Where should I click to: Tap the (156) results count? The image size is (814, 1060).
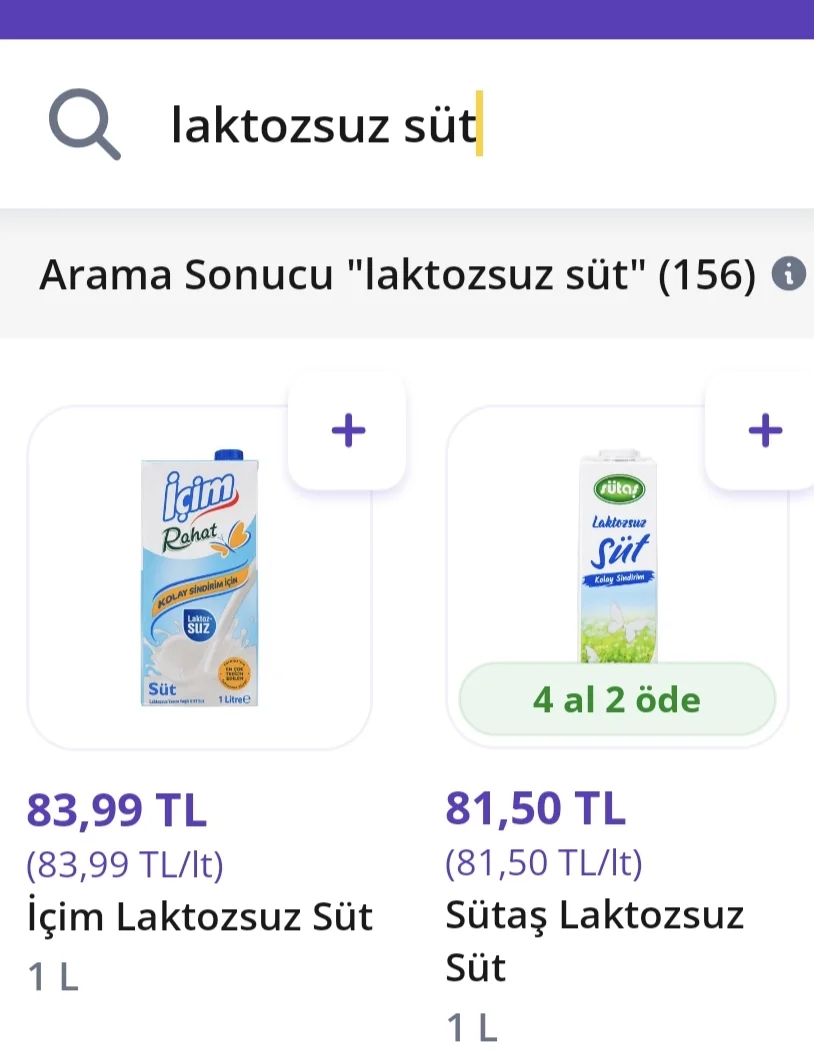[707, 274]
